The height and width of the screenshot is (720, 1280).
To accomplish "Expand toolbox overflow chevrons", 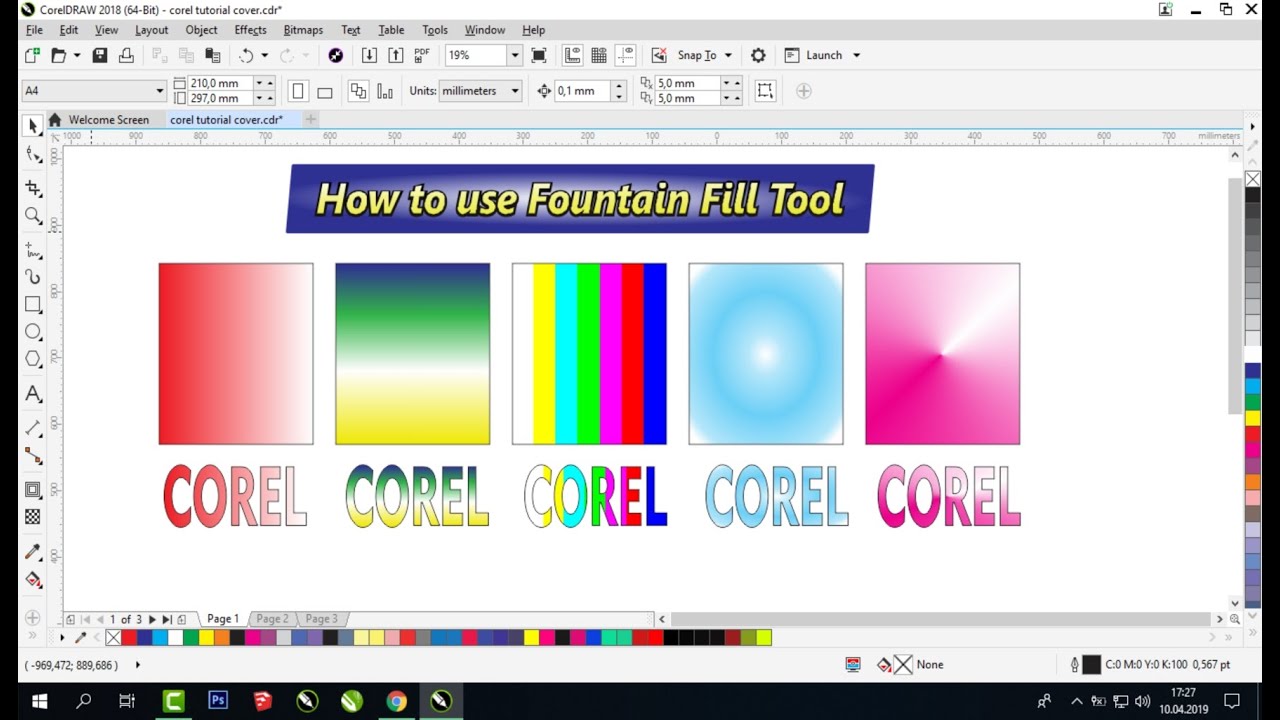I will click(x=32, y=636).
